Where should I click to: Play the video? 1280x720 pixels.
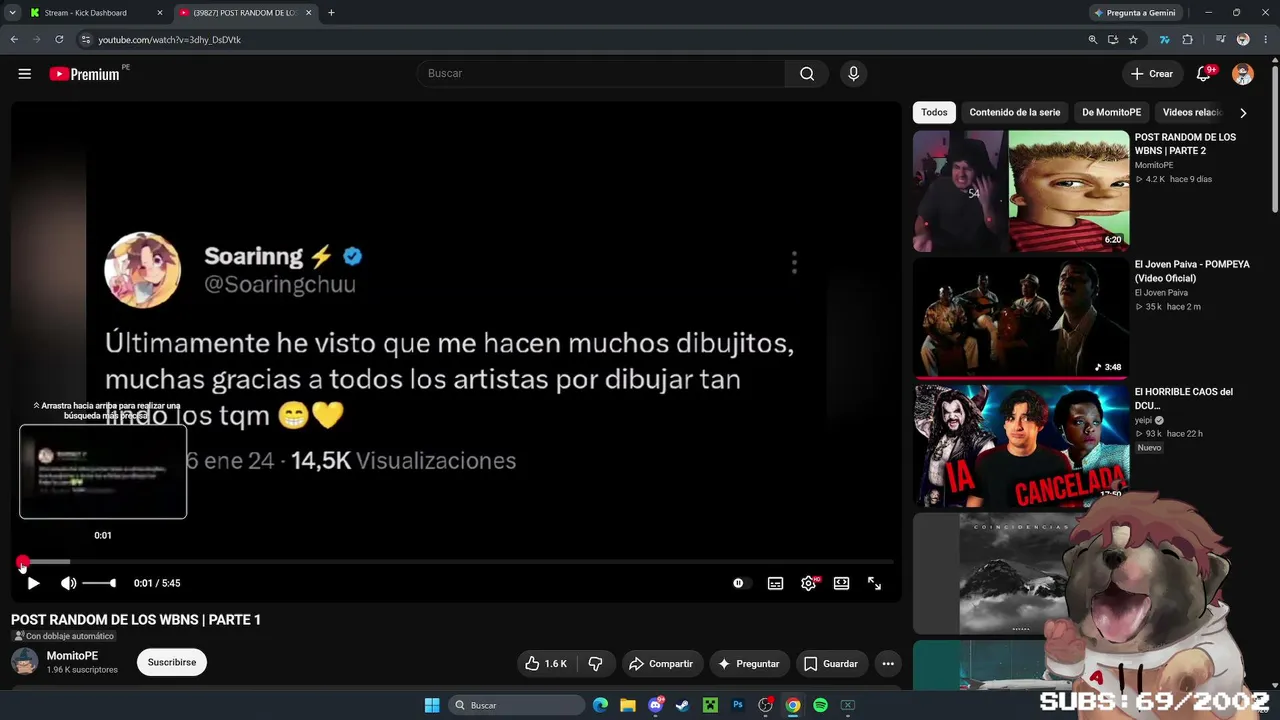tap(33, 583)
